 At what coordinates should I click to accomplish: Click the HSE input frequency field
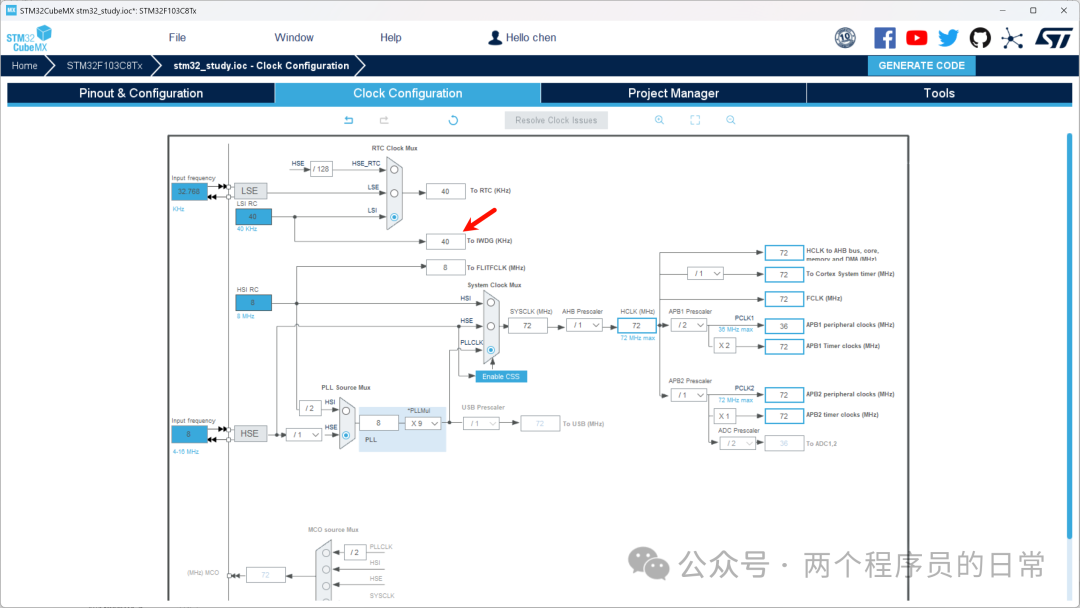pos(189,434)
